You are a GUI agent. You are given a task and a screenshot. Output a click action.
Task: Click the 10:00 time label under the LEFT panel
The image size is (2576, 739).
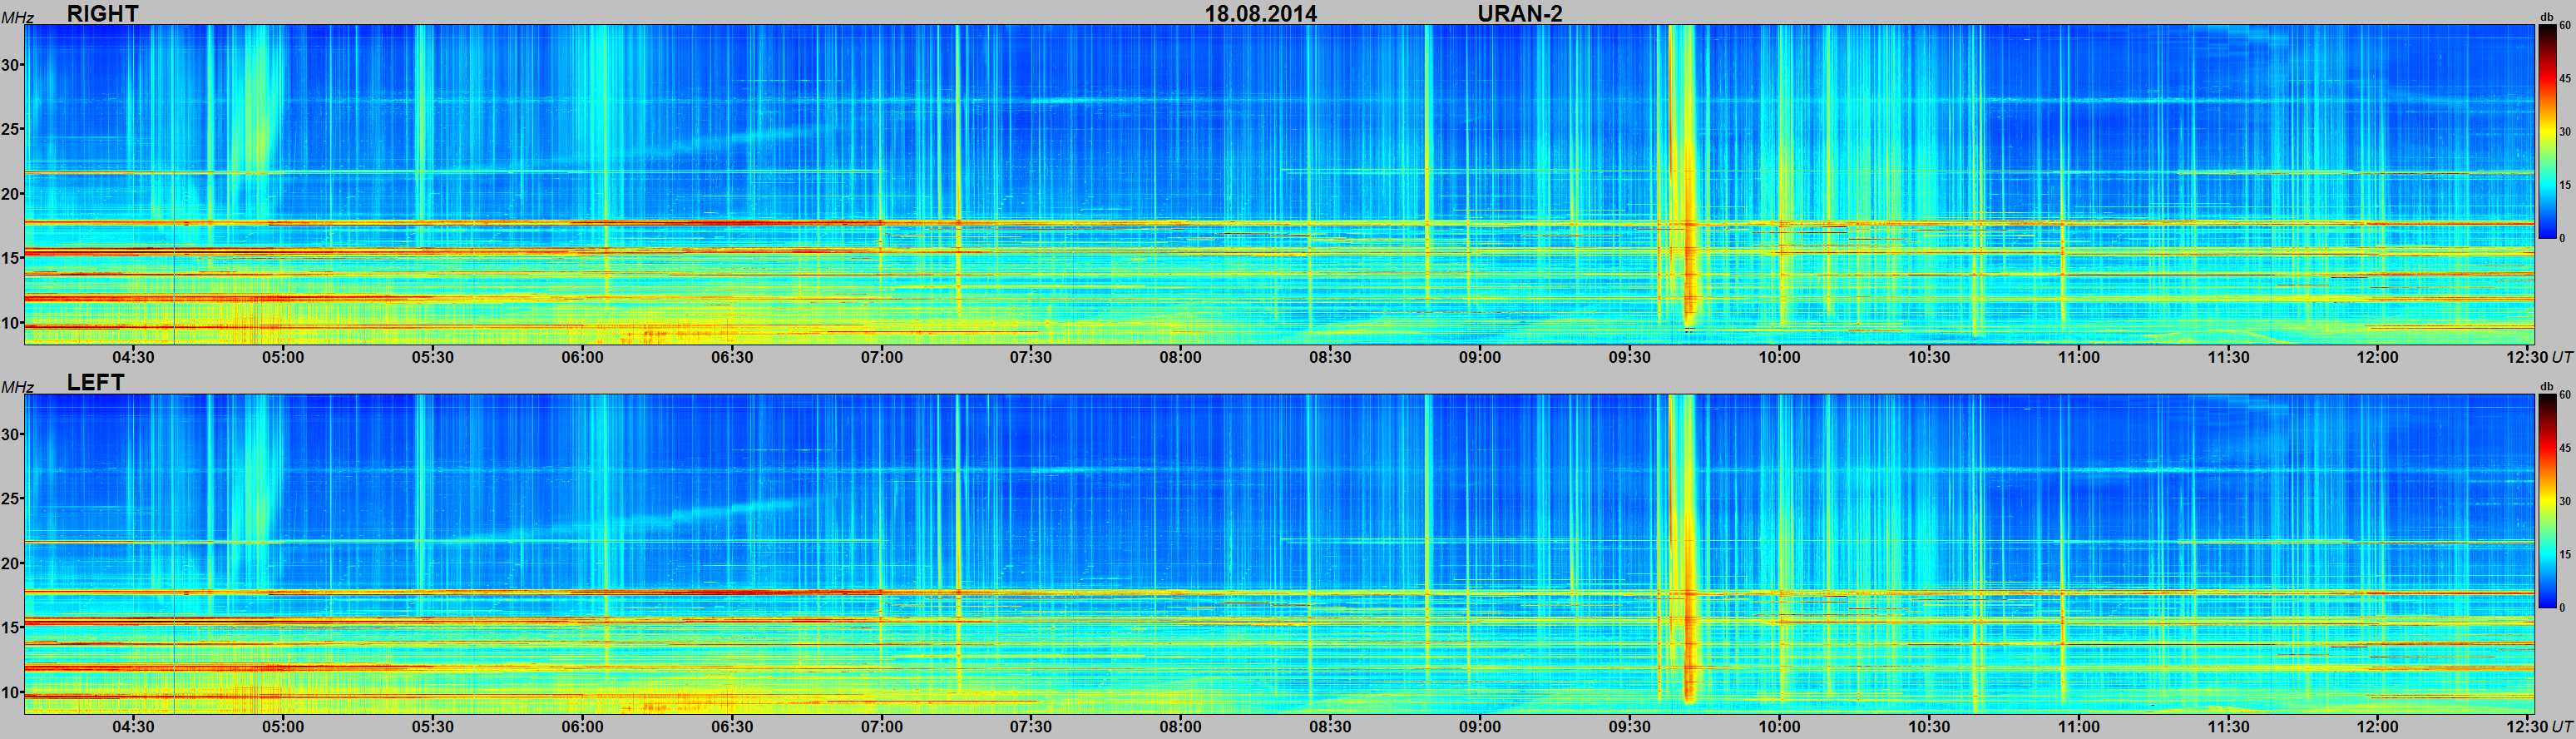[x=1780, y=727]
